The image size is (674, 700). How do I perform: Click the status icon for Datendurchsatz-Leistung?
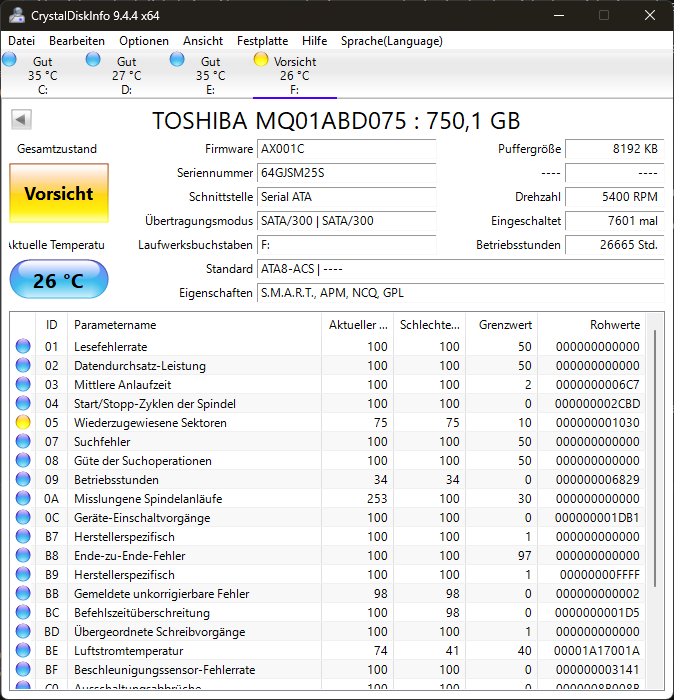click(x=23, y=366)
